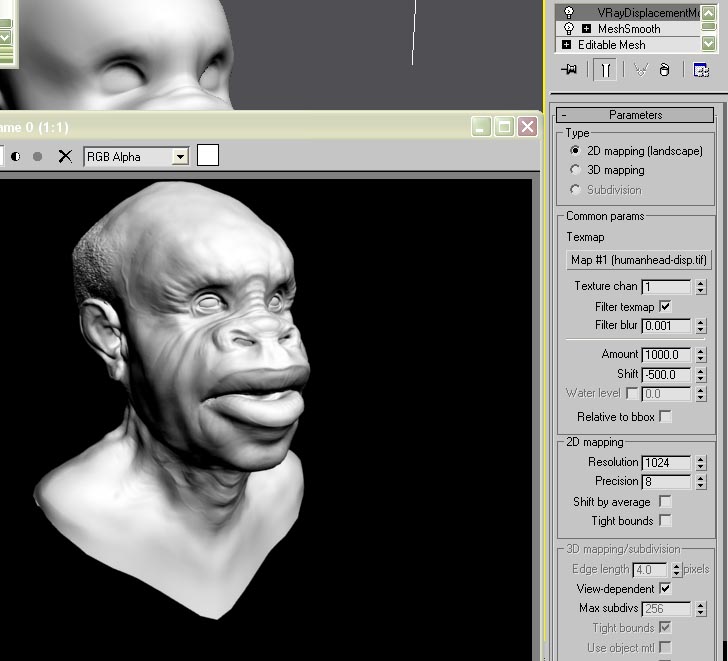The width and height of the screenshot is (728, 661).
Task: Click Clear (X) icon in frame buffer
Action: click(x=65, y=156)
